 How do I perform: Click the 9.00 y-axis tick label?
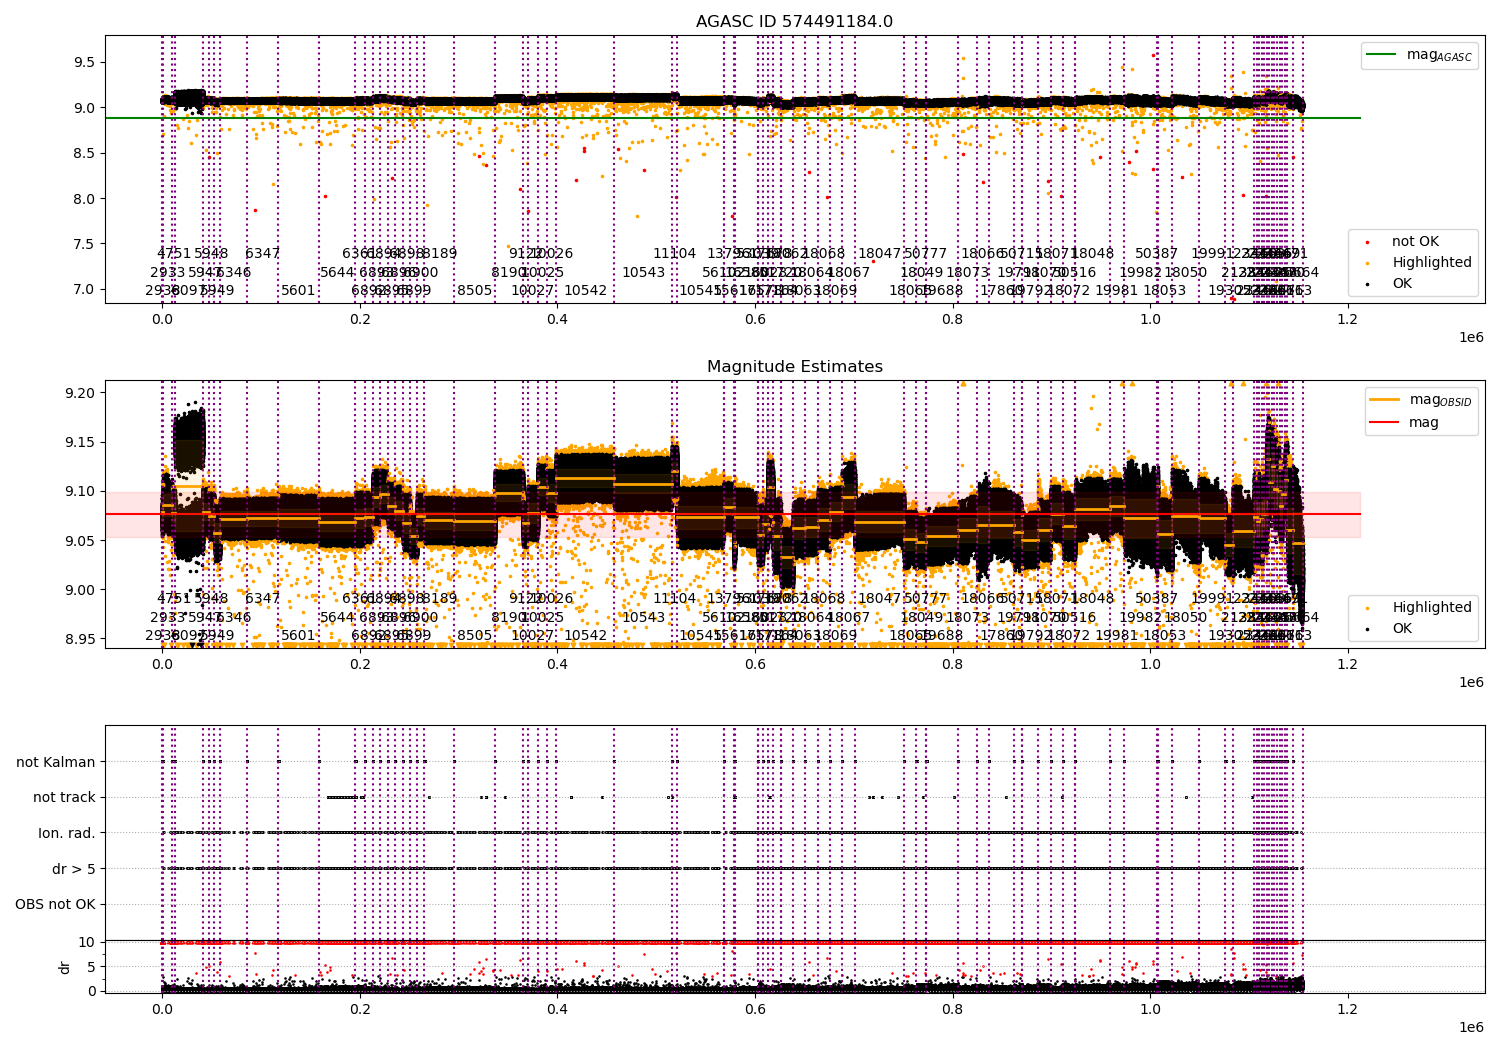pyautogui.click(x=80, y=590)
